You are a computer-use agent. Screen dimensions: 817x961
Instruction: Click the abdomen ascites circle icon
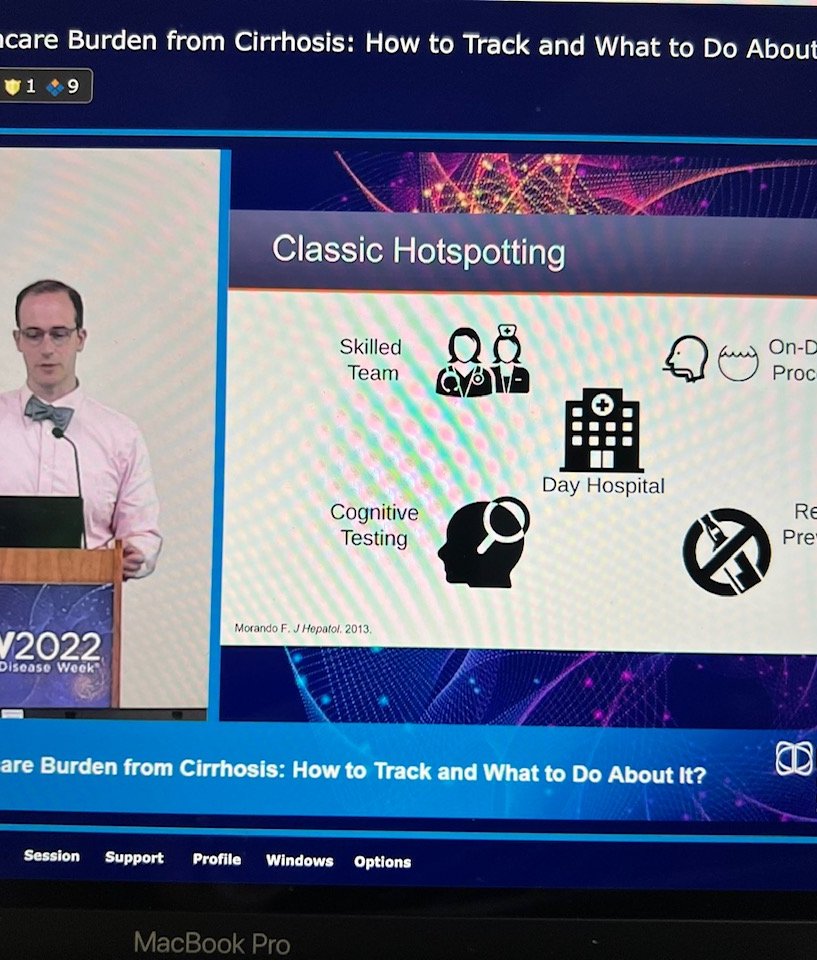click(738, 362)
